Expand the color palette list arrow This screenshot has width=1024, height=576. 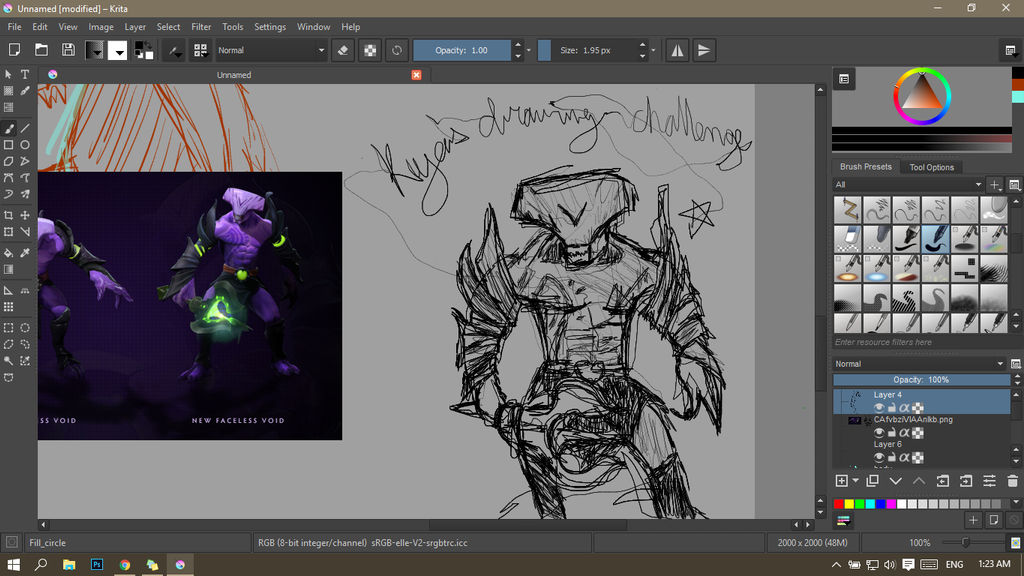pyautogui.click(x=1016, y=503)
